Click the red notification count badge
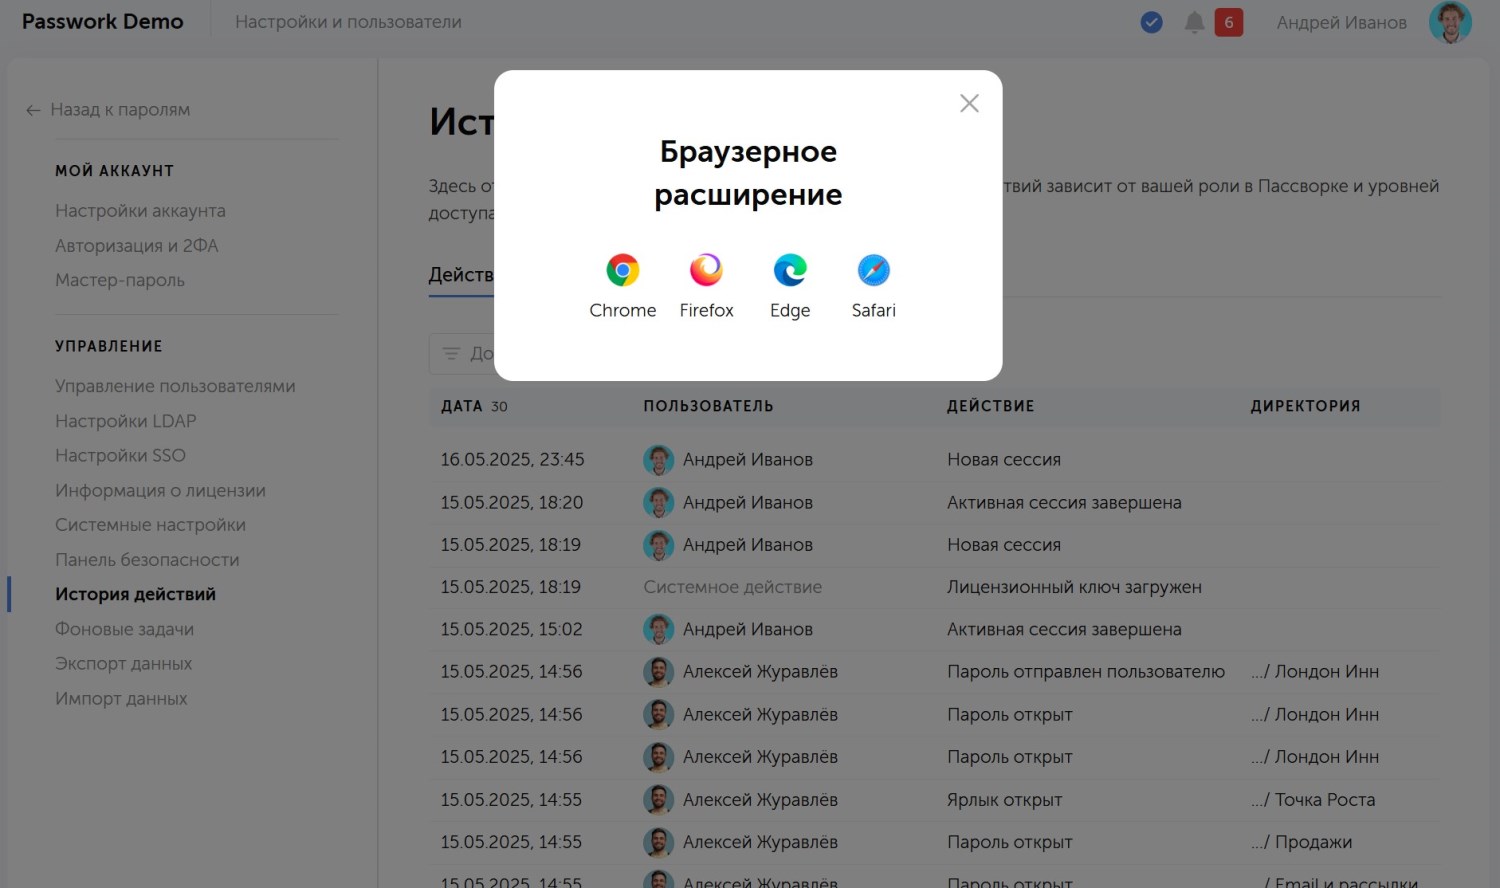Image resolution: width=1500 pixels, height=888 pixels. (1229, 22)
